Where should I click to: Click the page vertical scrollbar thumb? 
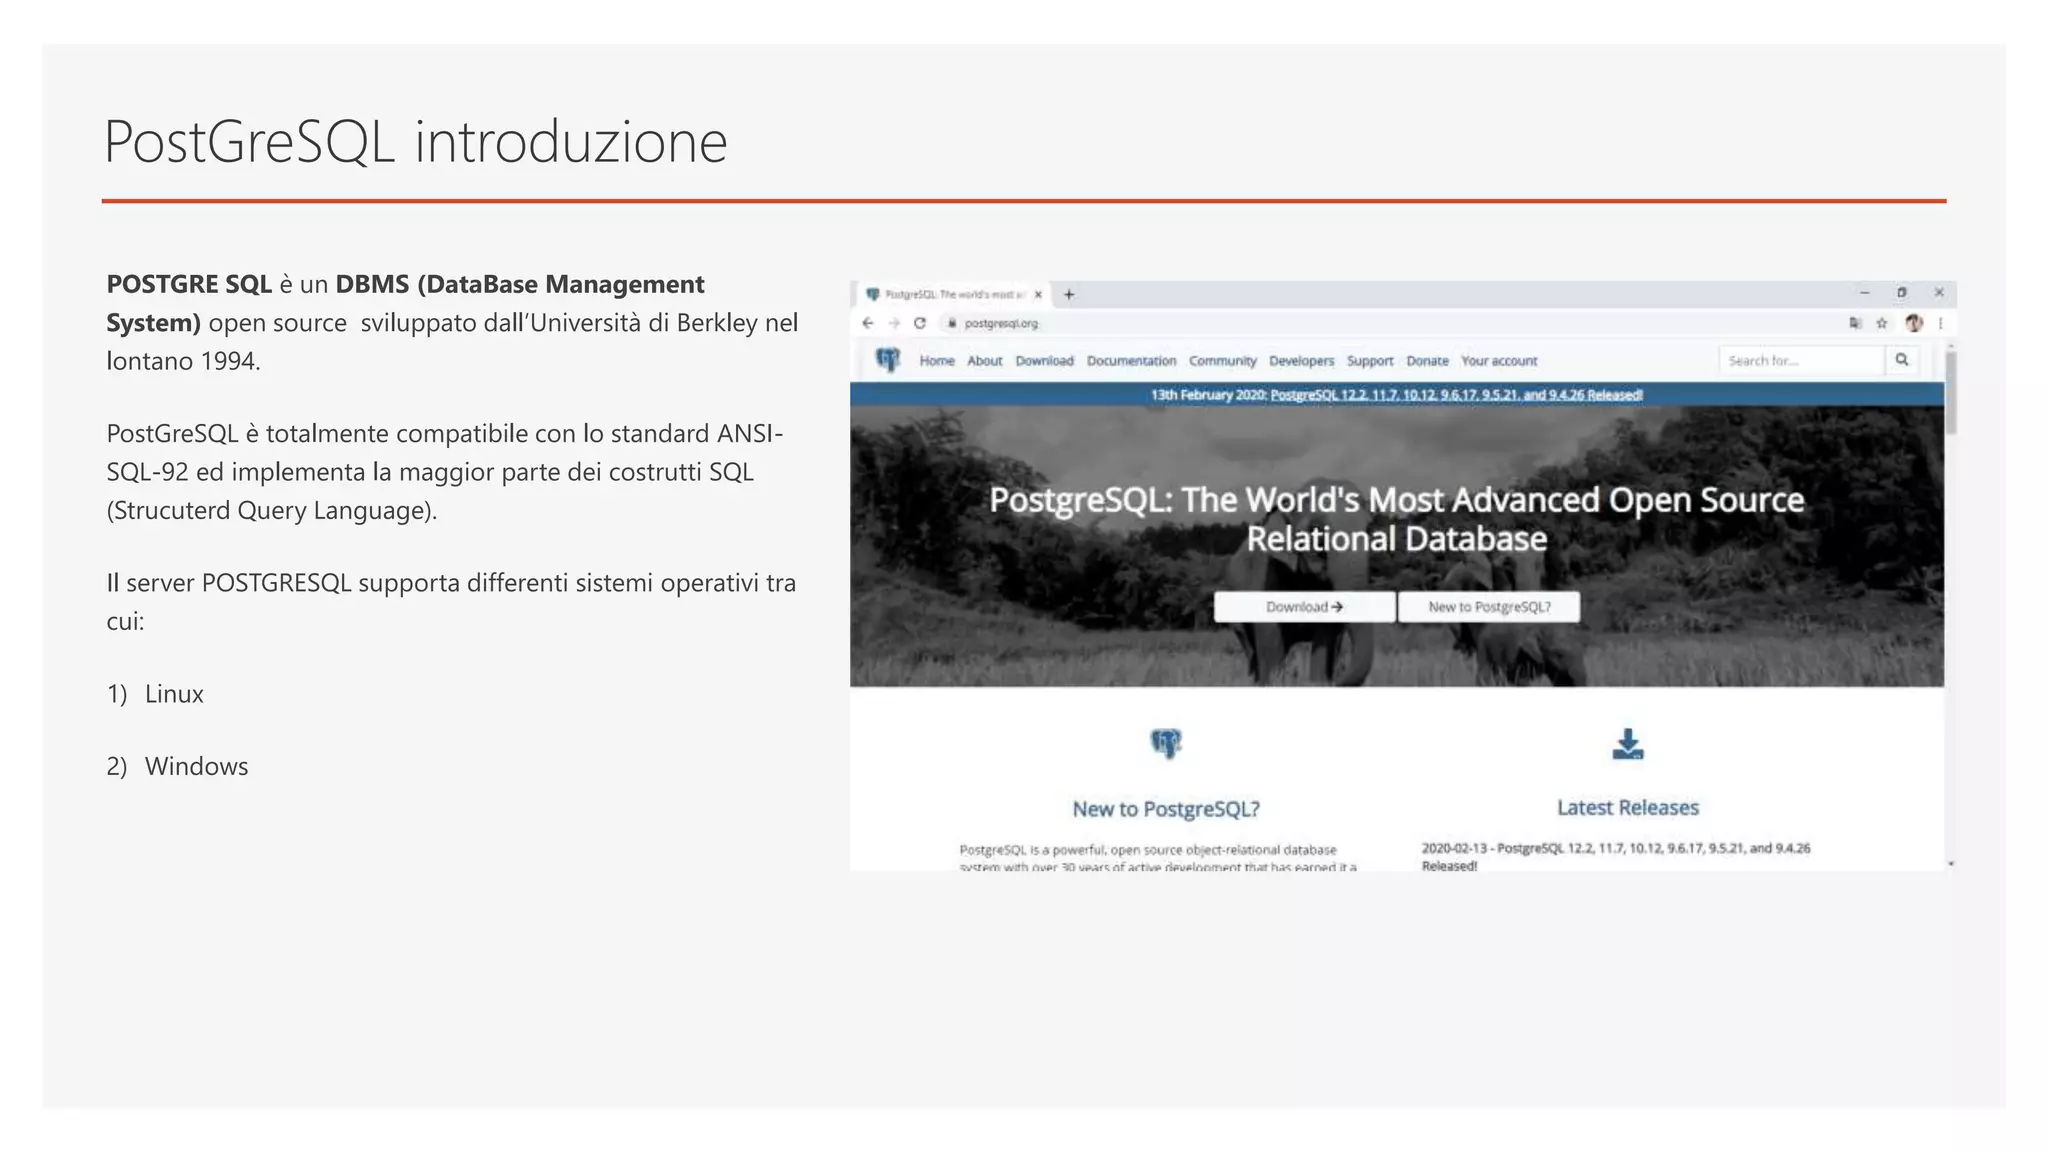pos(1951,390)
